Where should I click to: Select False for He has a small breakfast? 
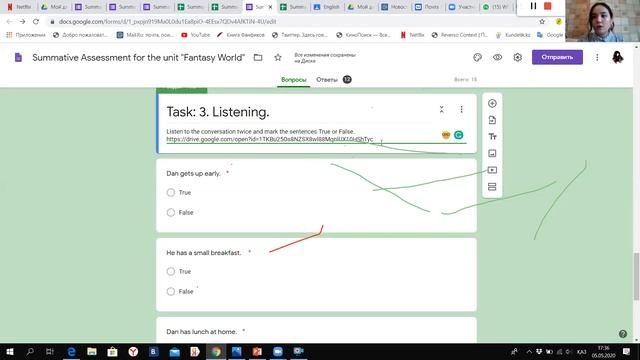coord(171,291)
